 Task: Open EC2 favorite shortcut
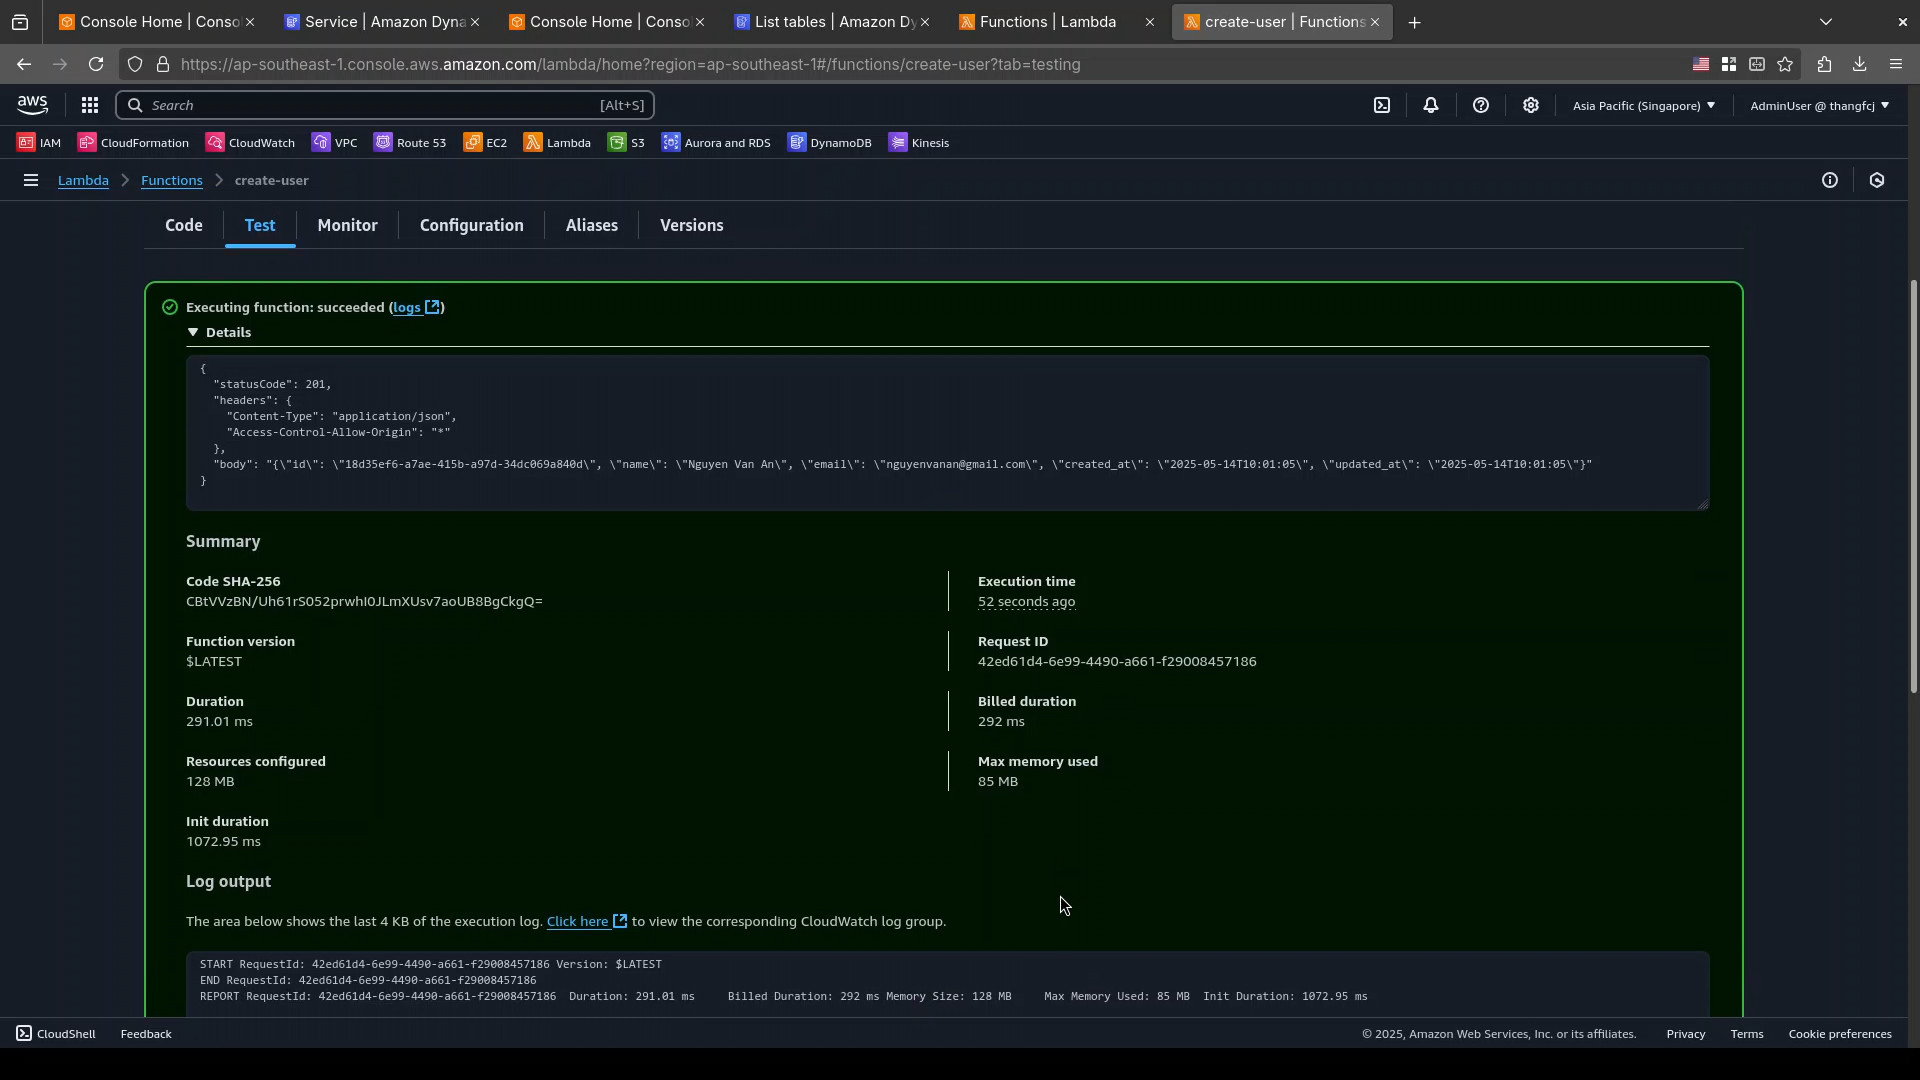click(x=486, y=143)
